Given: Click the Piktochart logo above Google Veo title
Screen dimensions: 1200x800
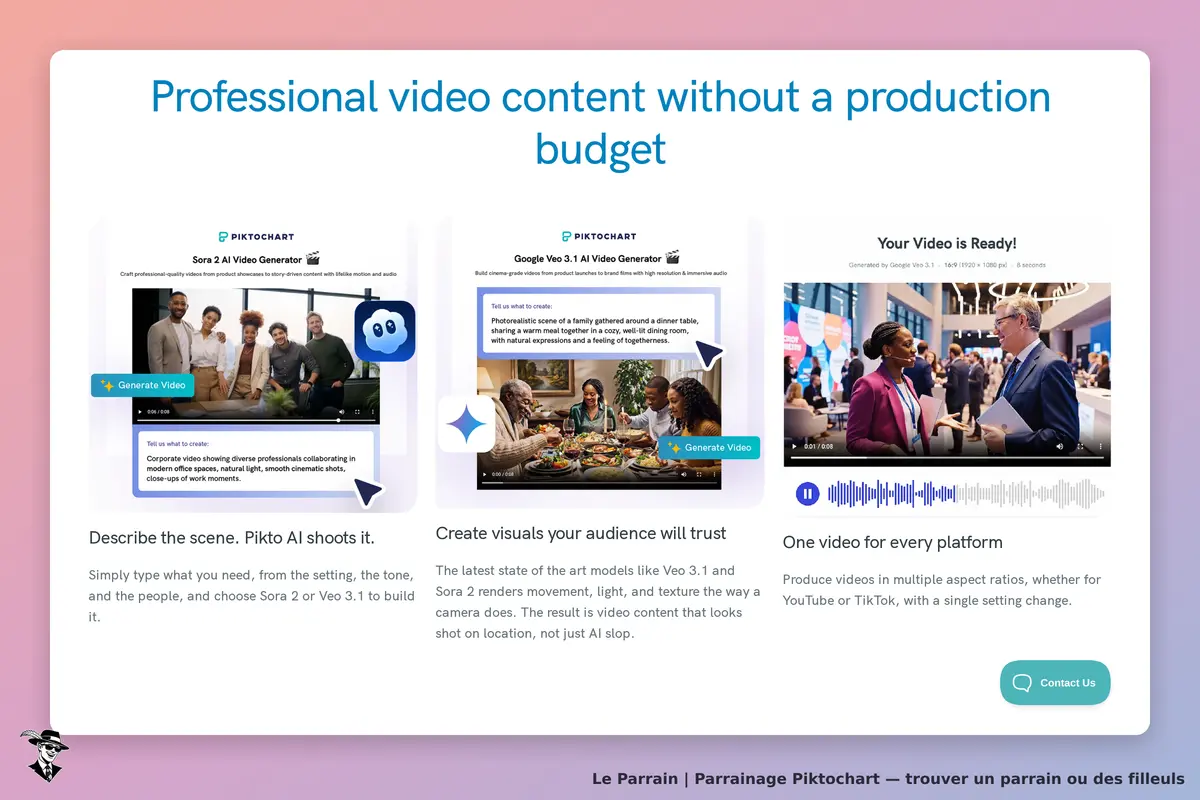Looking at the screenshot, I should pyautogui.click(x=599, y=237).
